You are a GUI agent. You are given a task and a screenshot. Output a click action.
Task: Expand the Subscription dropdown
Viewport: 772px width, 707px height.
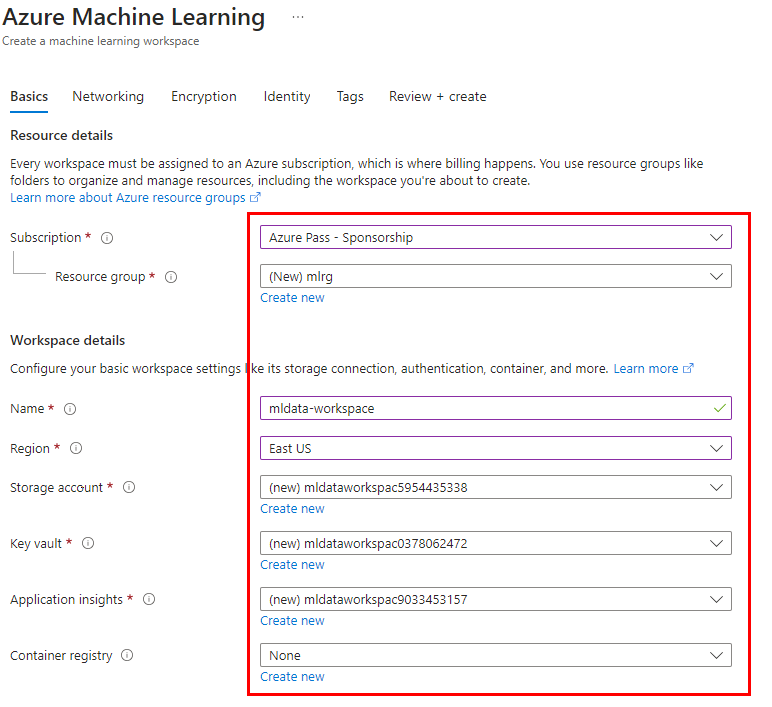[495, 238]
